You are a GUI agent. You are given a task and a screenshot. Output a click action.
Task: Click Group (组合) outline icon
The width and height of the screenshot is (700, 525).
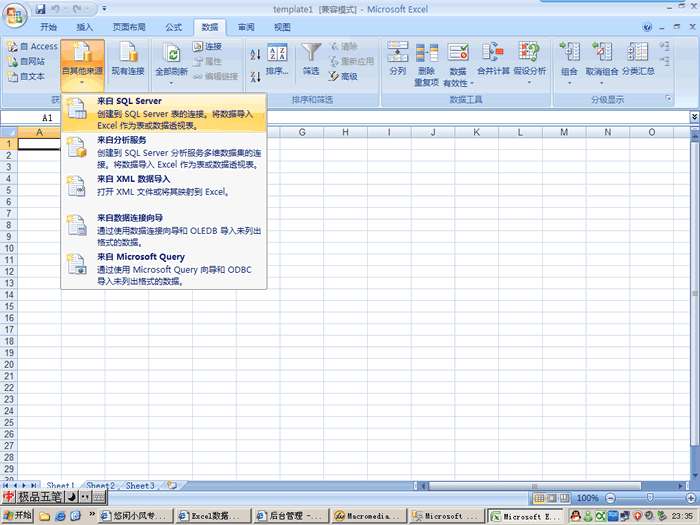point(569,52)
